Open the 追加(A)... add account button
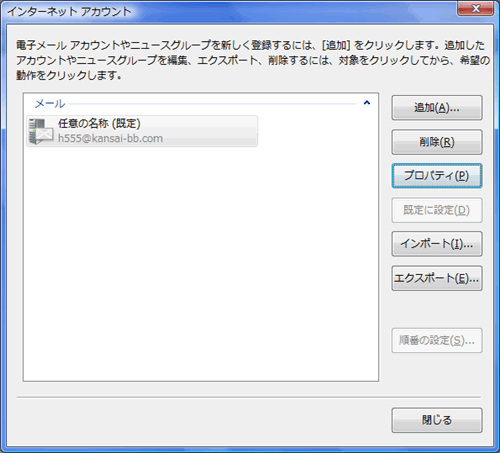 437,108
